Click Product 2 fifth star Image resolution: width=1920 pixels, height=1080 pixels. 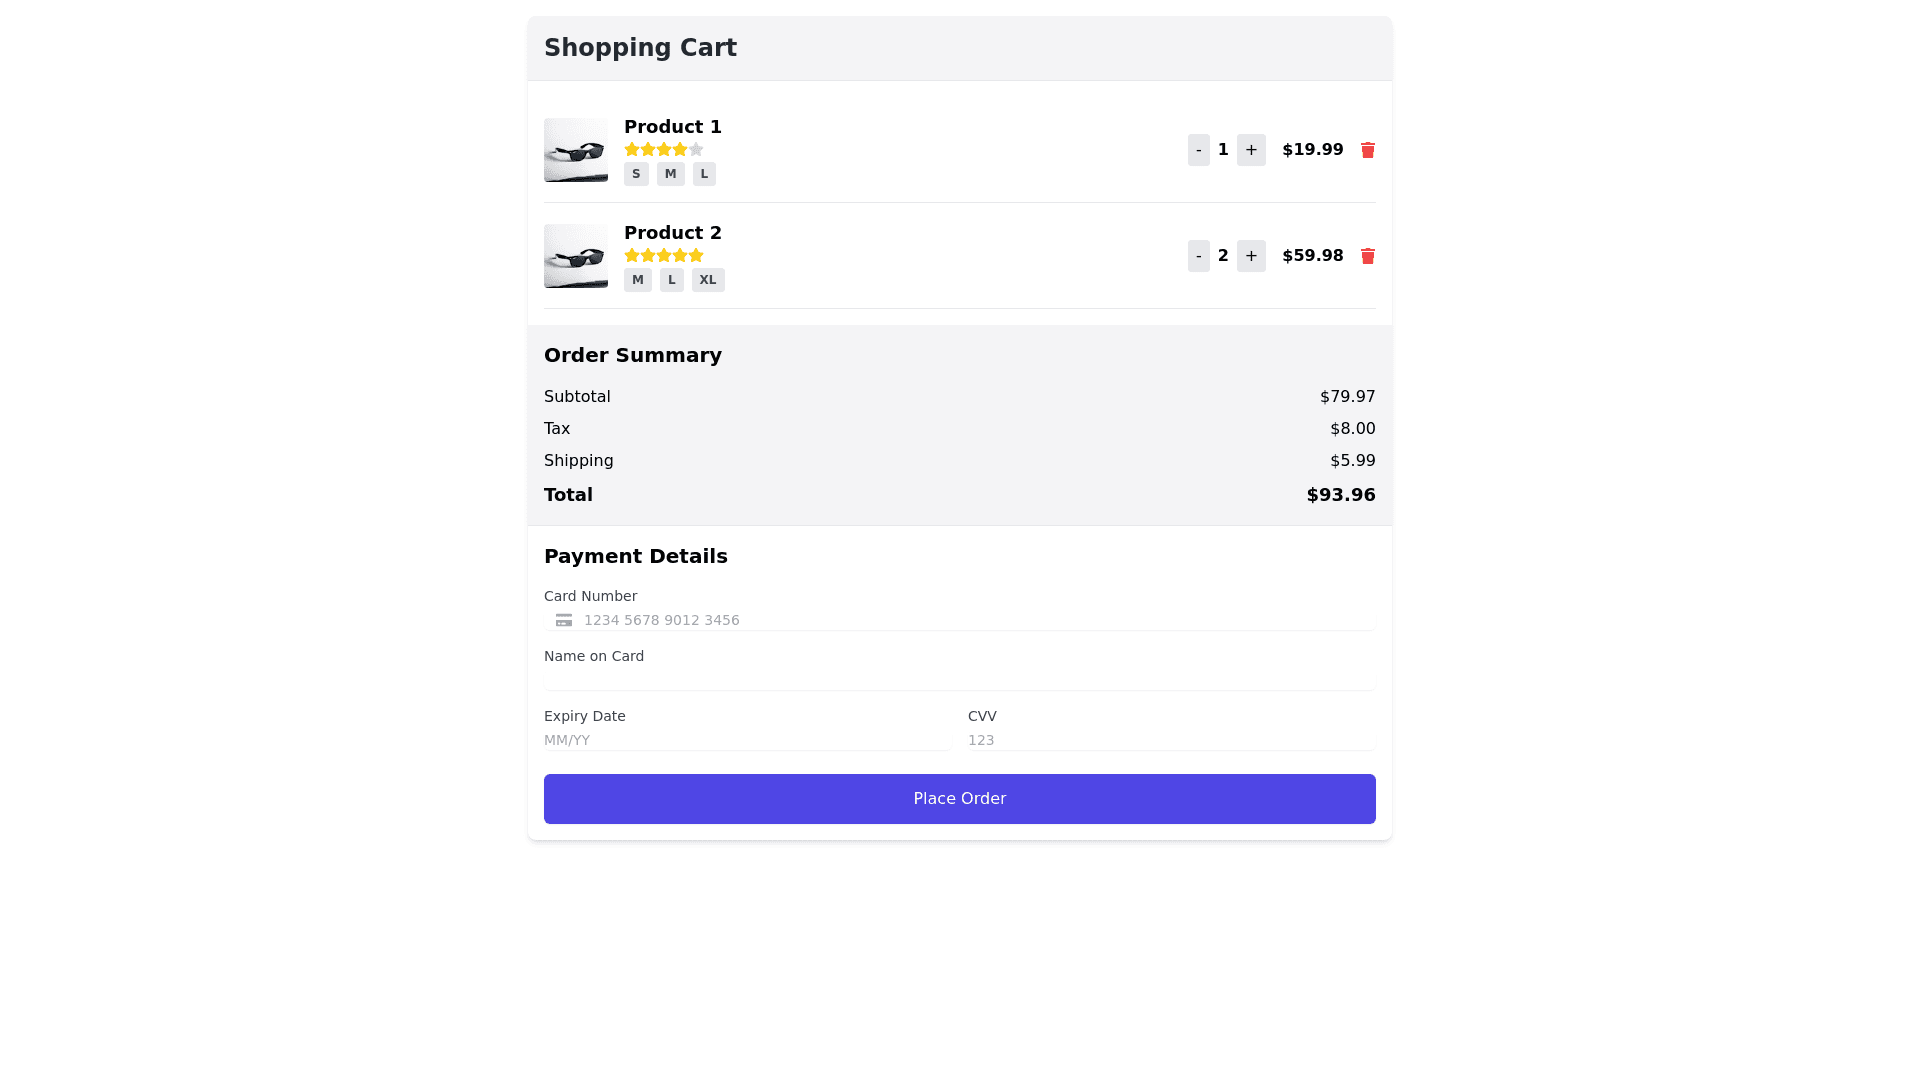[696, 255]
